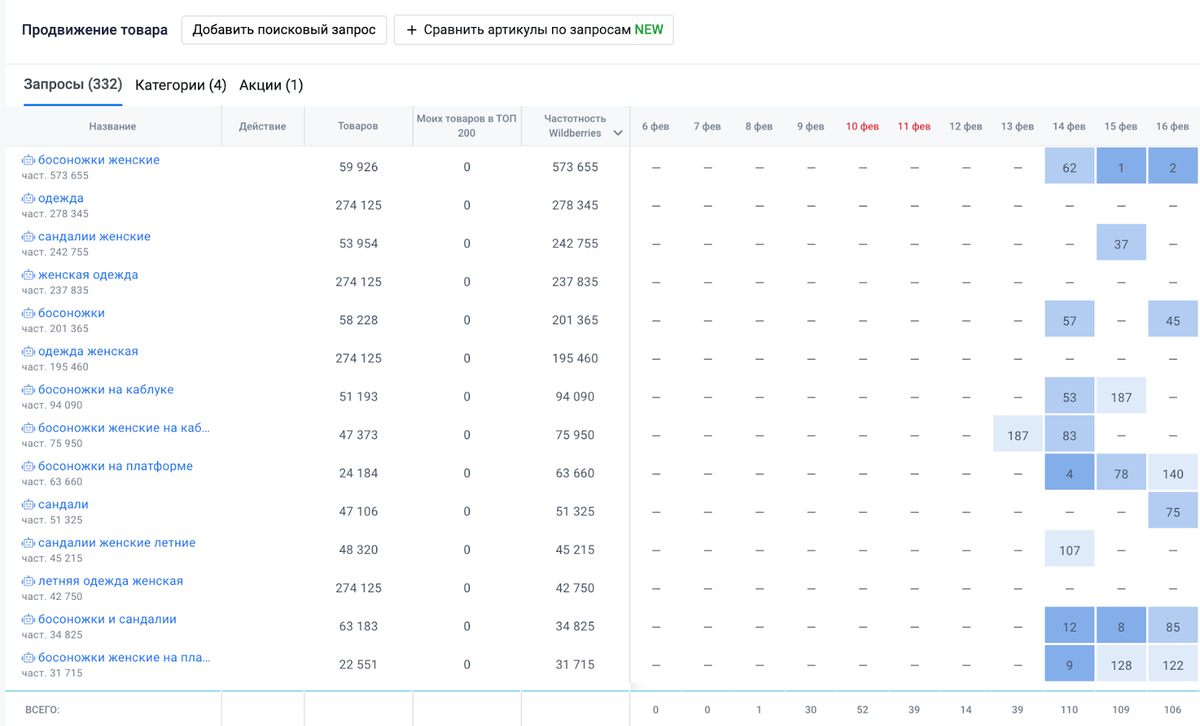1200x726 pixels.
Task: Select position cell 1 on 15 фев
Action: click(x=1121, y=167)
